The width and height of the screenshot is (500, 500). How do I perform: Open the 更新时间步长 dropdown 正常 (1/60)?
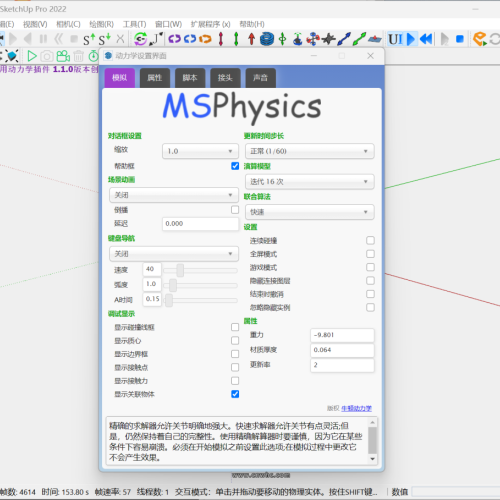310,151
